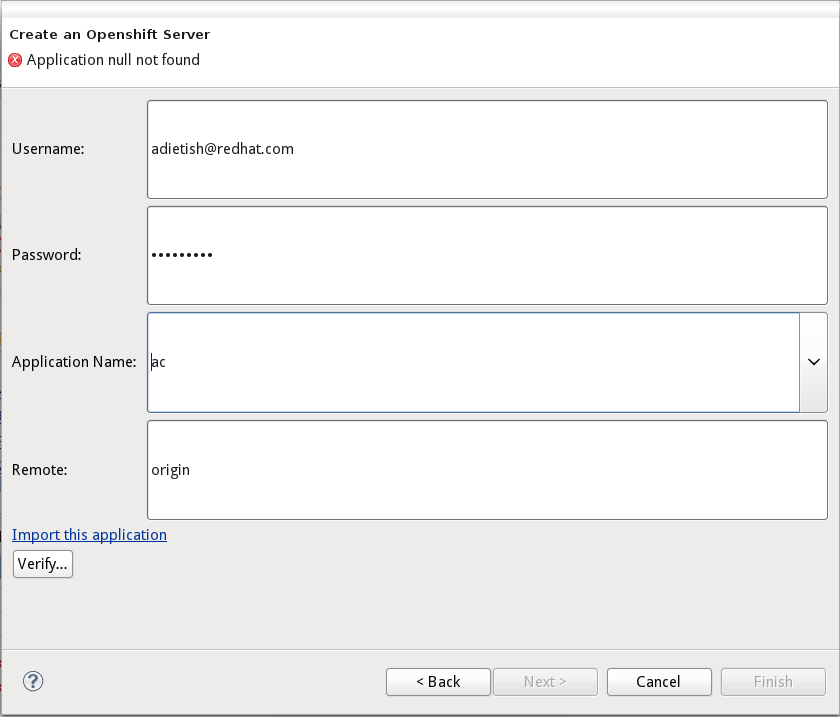Click into the Password field
The width and height of the screenshot is (840, 717).
click(487, 255)
